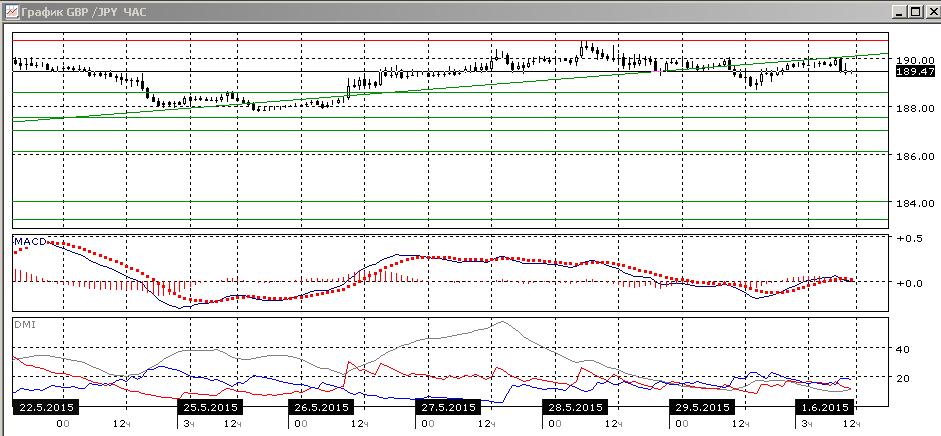Click the График GBP/JPY ЧАС title bar
Screen dimensions: 941x436
(83, 11)
